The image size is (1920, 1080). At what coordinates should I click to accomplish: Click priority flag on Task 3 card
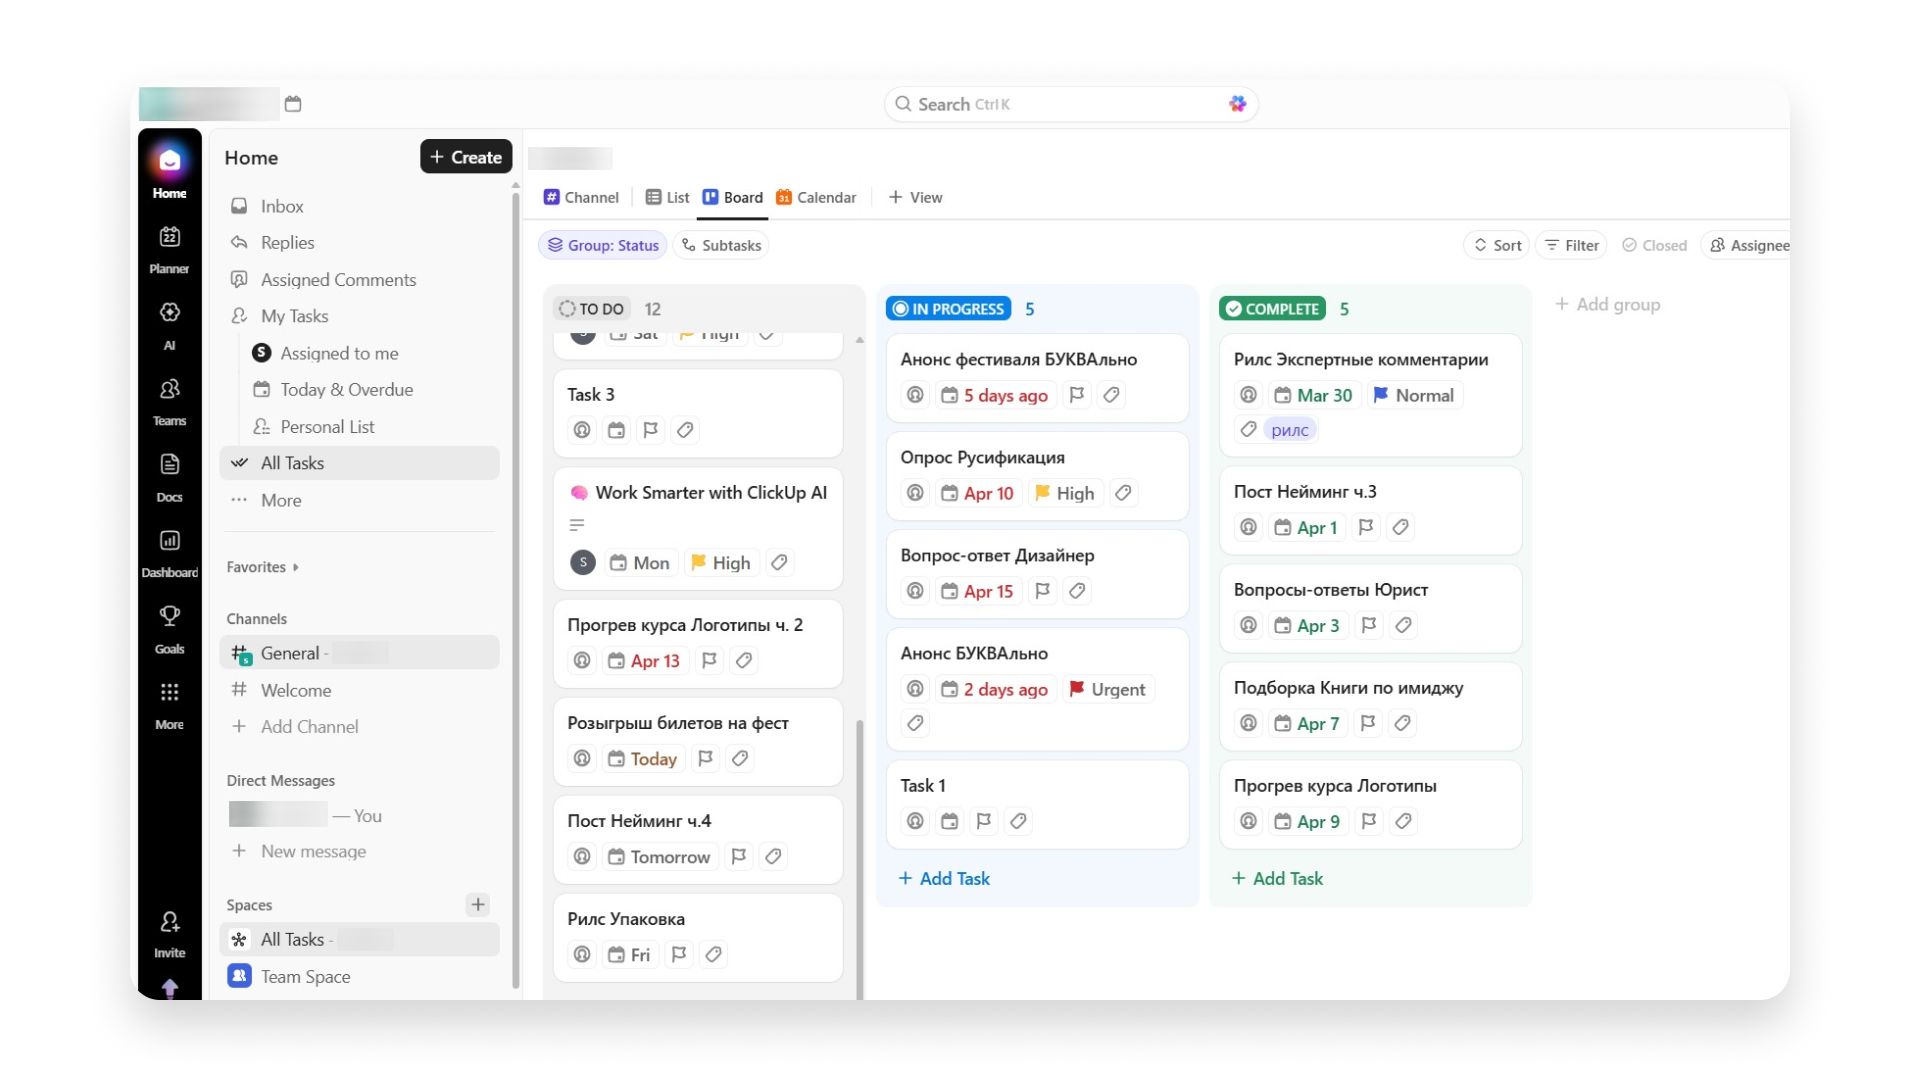(x=650, y=430)
